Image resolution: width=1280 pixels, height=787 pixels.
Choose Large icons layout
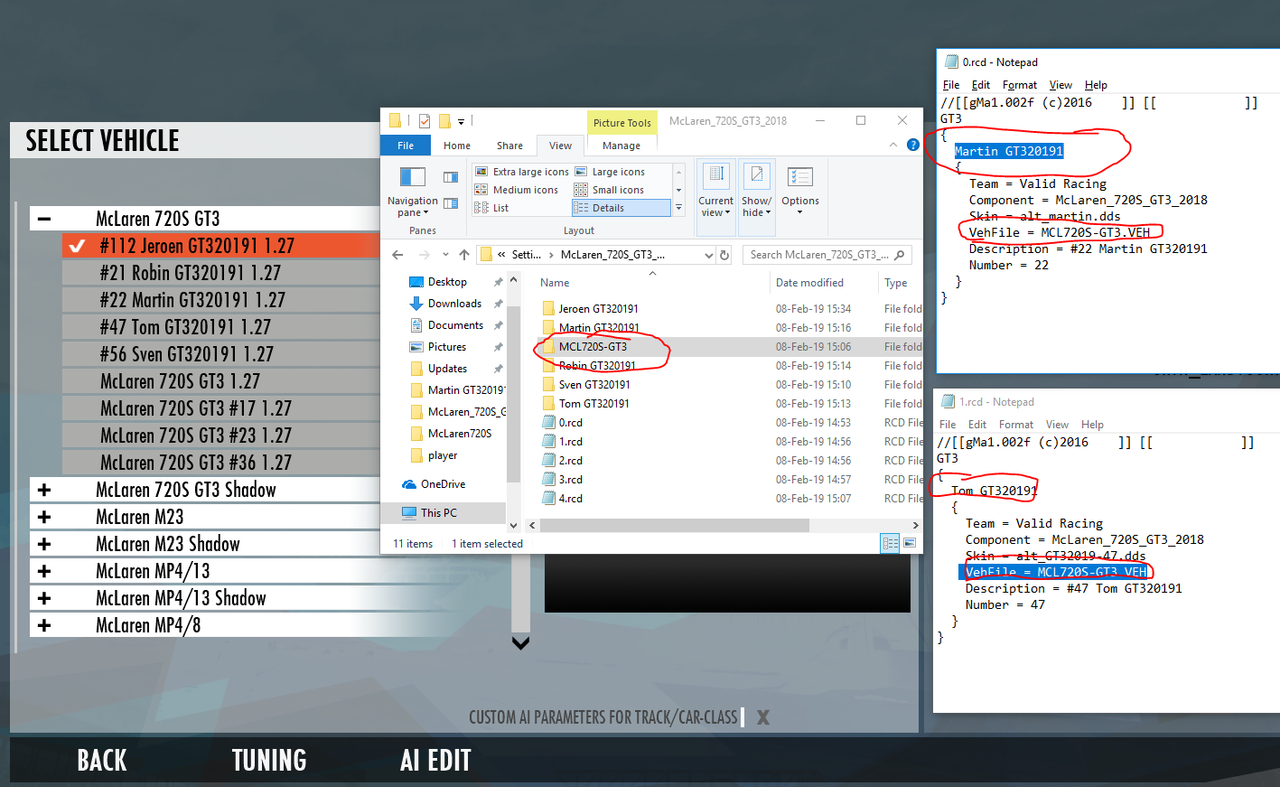click(x=610, y=172)
